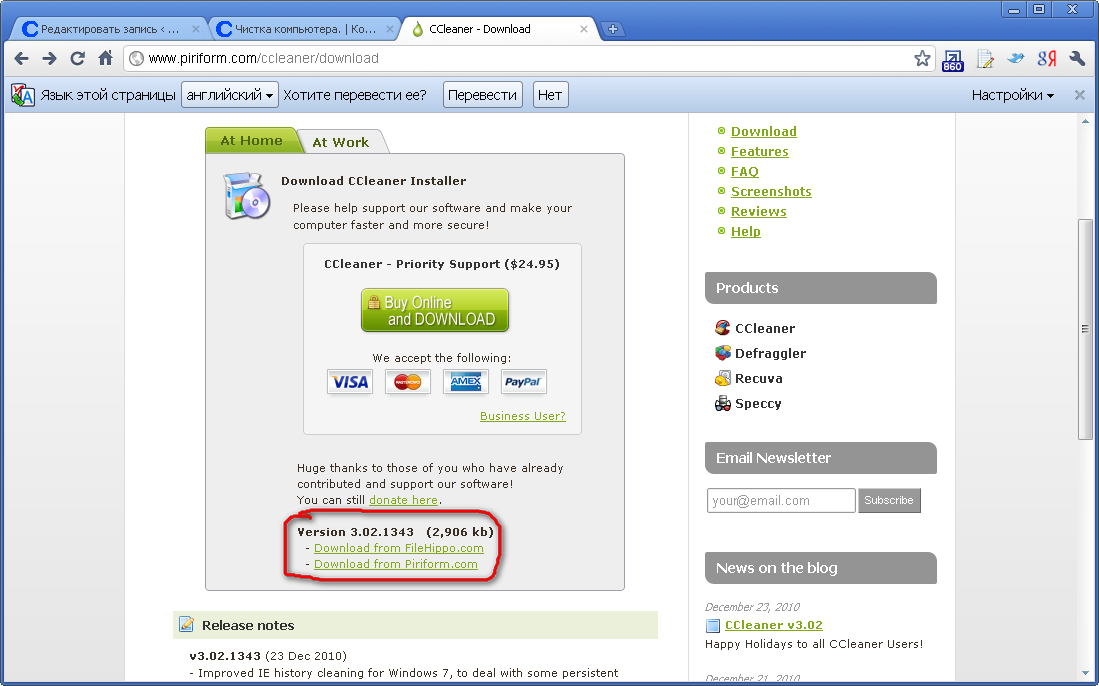The height and width of the screenshot is (686, 1099).
Task: Click the Release notes pencil icon
Action: coord(186,624)
